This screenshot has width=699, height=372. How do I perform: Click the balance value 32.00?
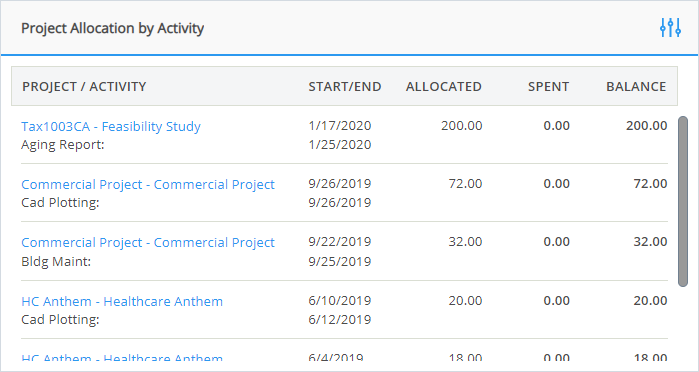(650, 242)
